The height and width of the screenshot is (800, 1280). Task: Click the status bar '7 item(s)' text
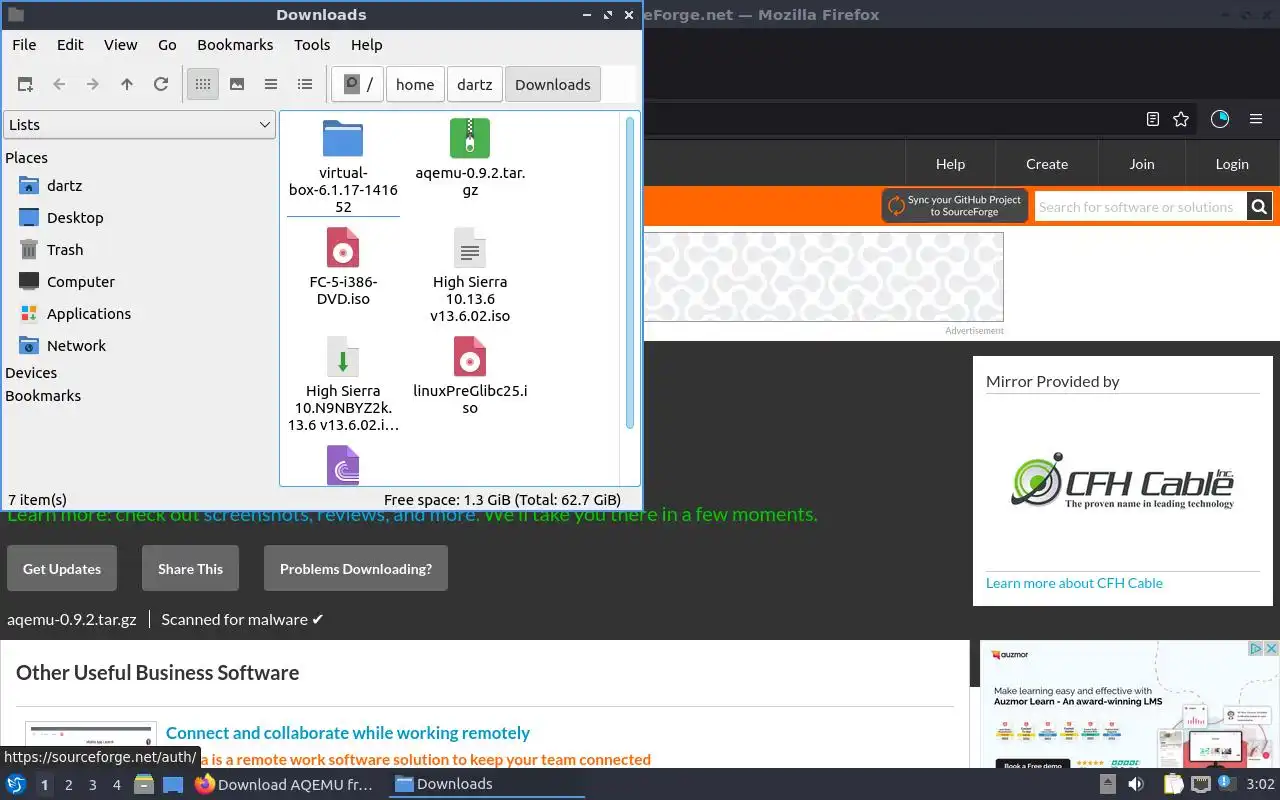point(37,500)
